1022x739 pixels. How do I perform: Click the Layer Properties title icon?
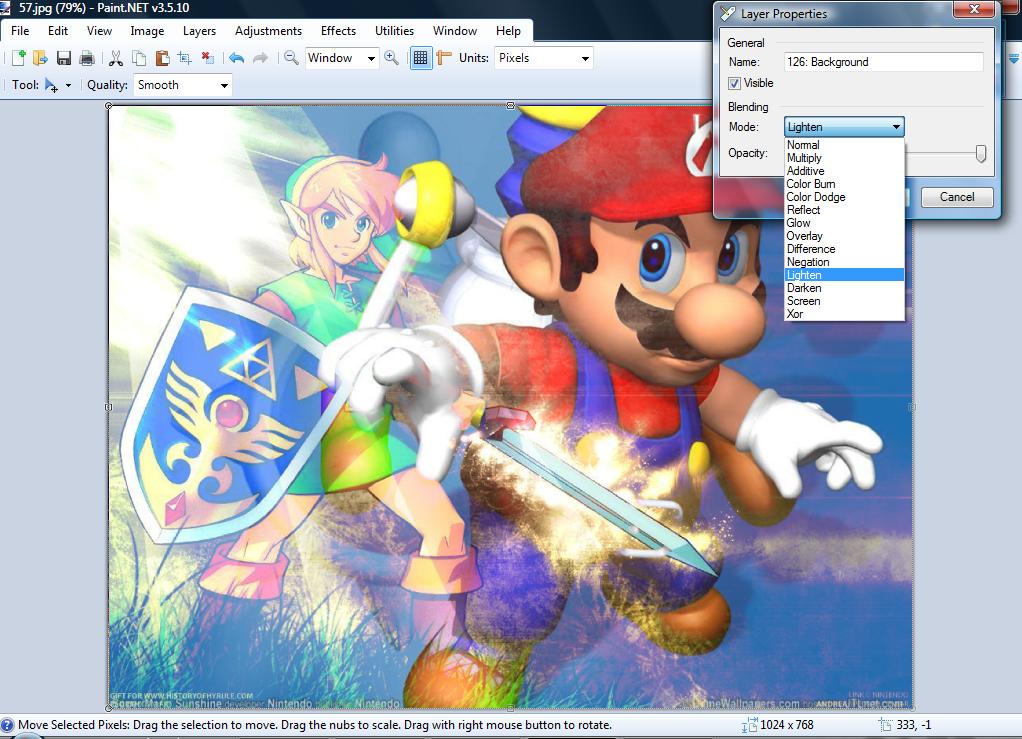(728, 13)
